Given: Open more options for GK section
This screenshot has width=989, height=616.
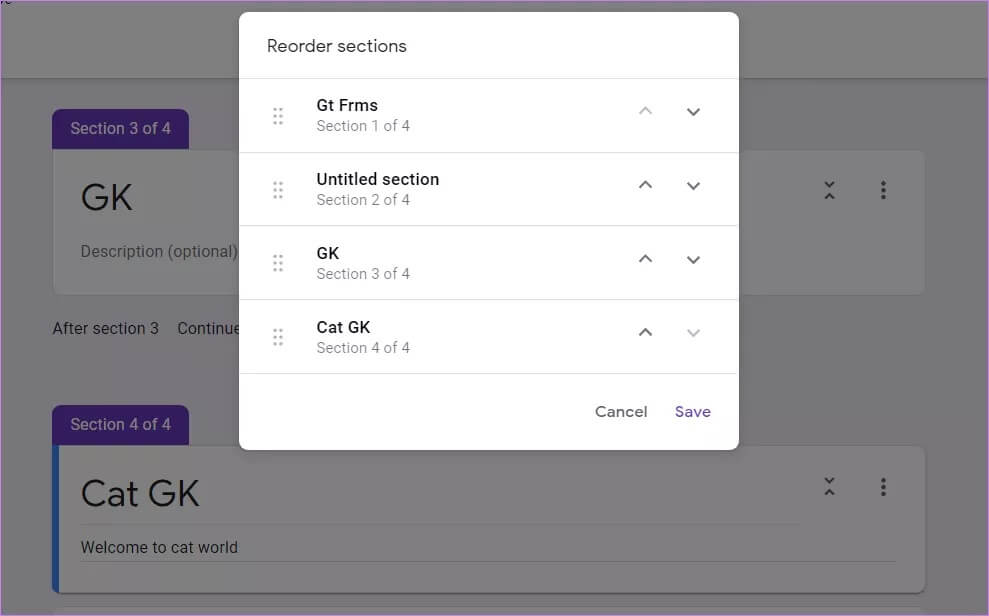Looking at the screenshot, I should click(883, 190).
